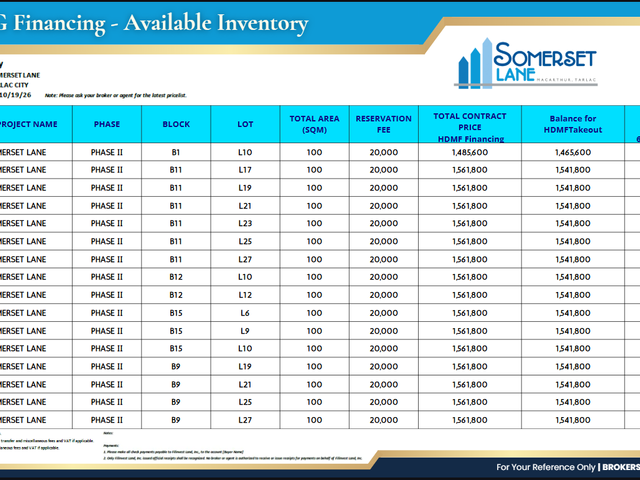Select the BLOCK column header
The image size is (640, 480).
click(x=176, y=124)
